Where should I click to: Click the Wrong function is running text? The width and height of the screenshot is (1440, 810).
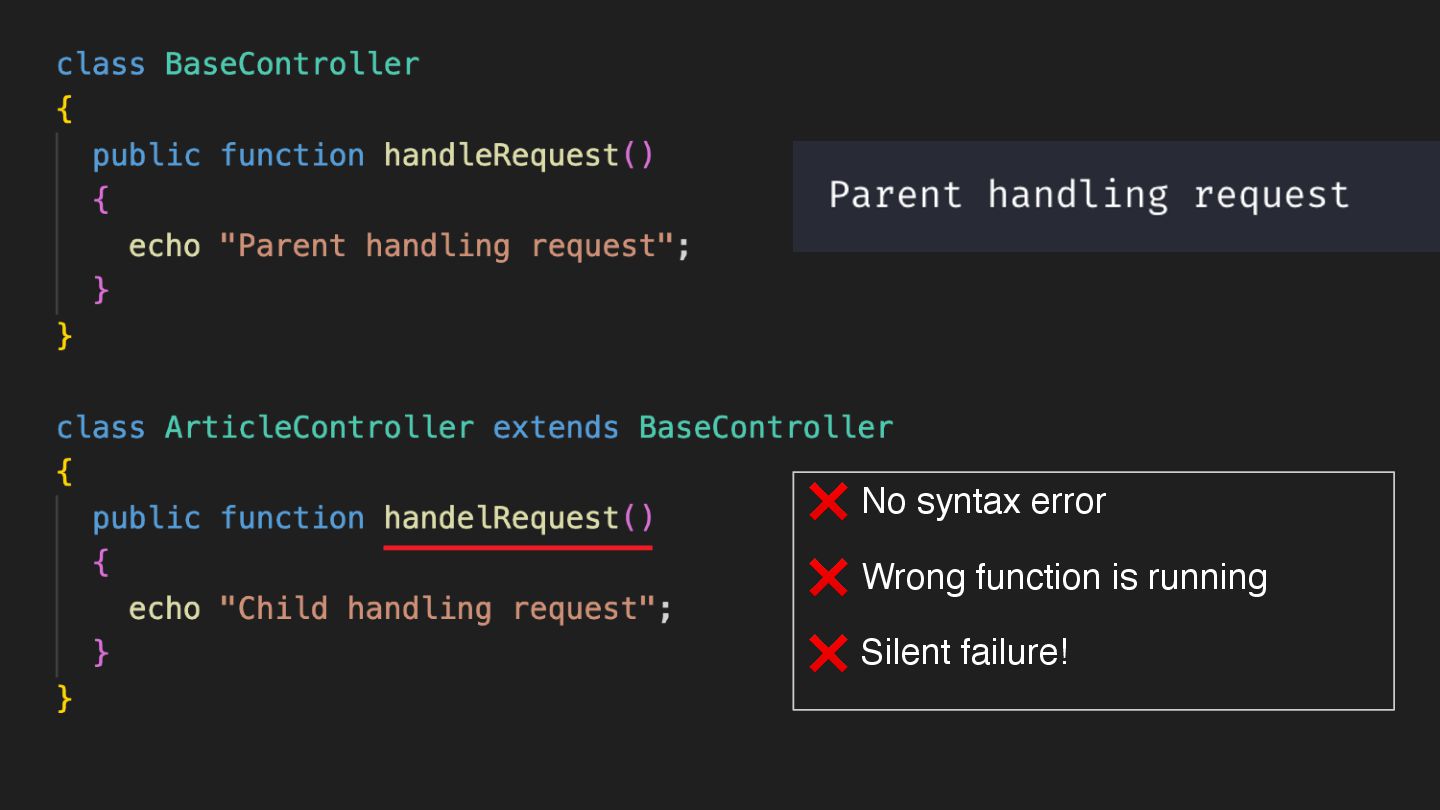pos(1064,577)
